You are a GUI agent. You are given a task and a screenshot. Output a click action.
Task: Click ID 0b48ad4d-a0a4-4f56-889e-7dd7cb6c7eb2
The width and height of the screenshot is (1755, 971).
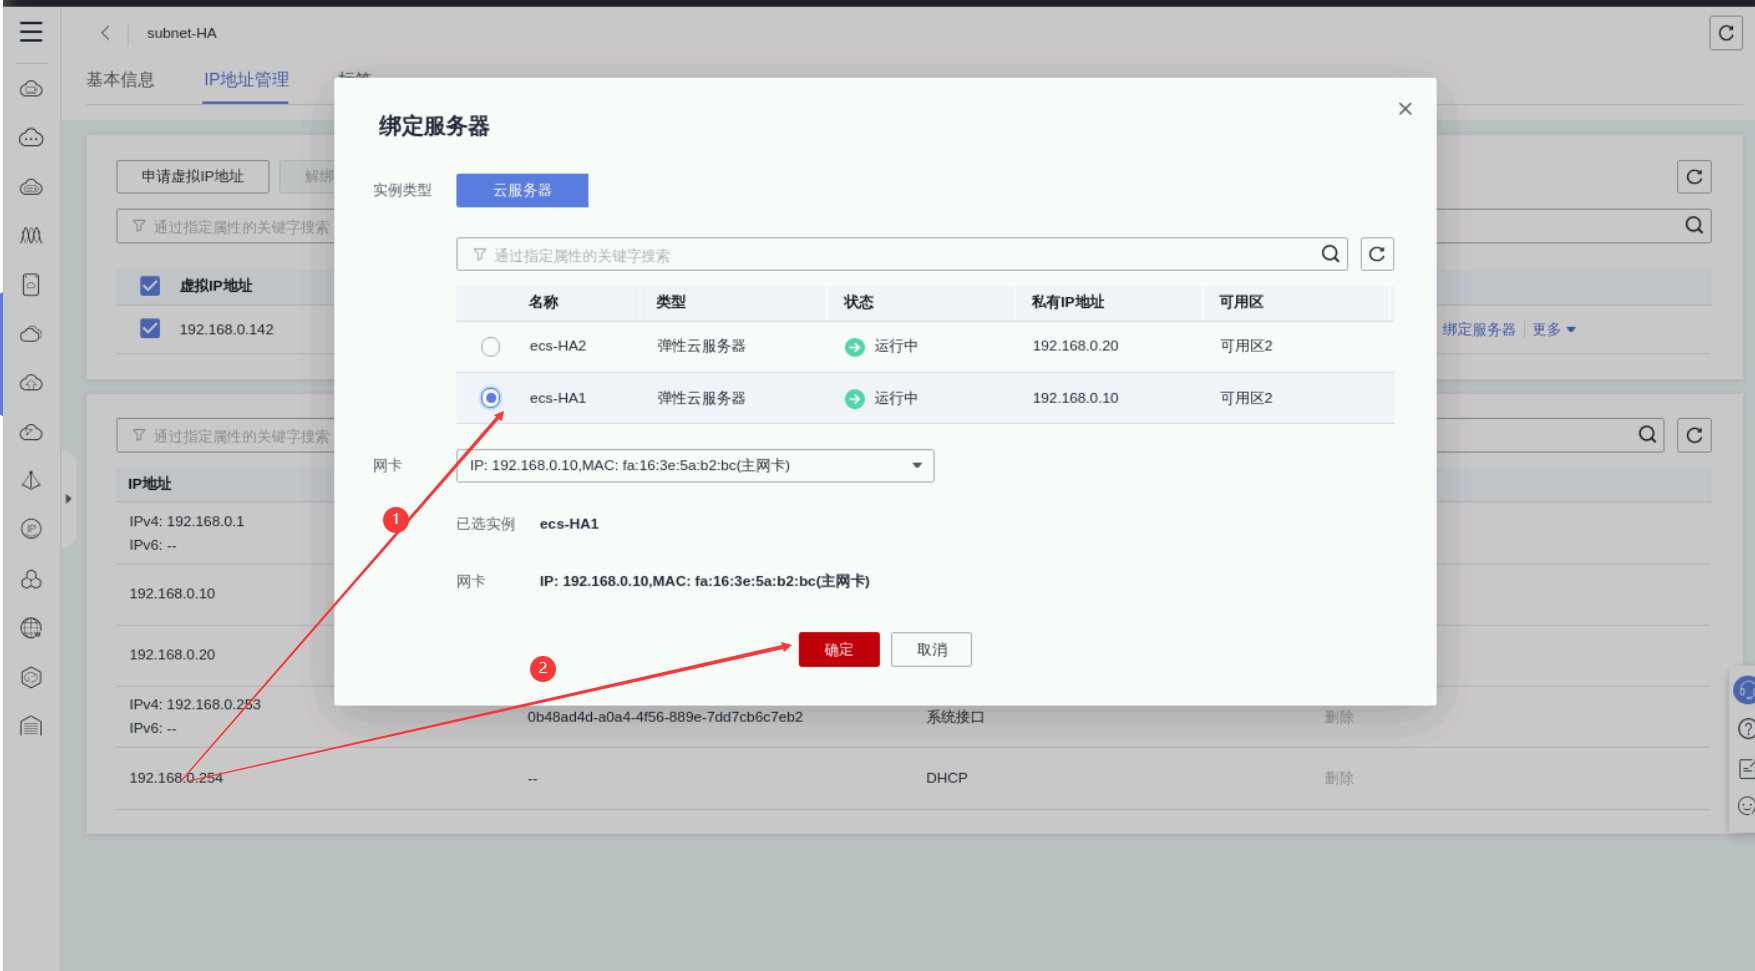click(665, 717)
